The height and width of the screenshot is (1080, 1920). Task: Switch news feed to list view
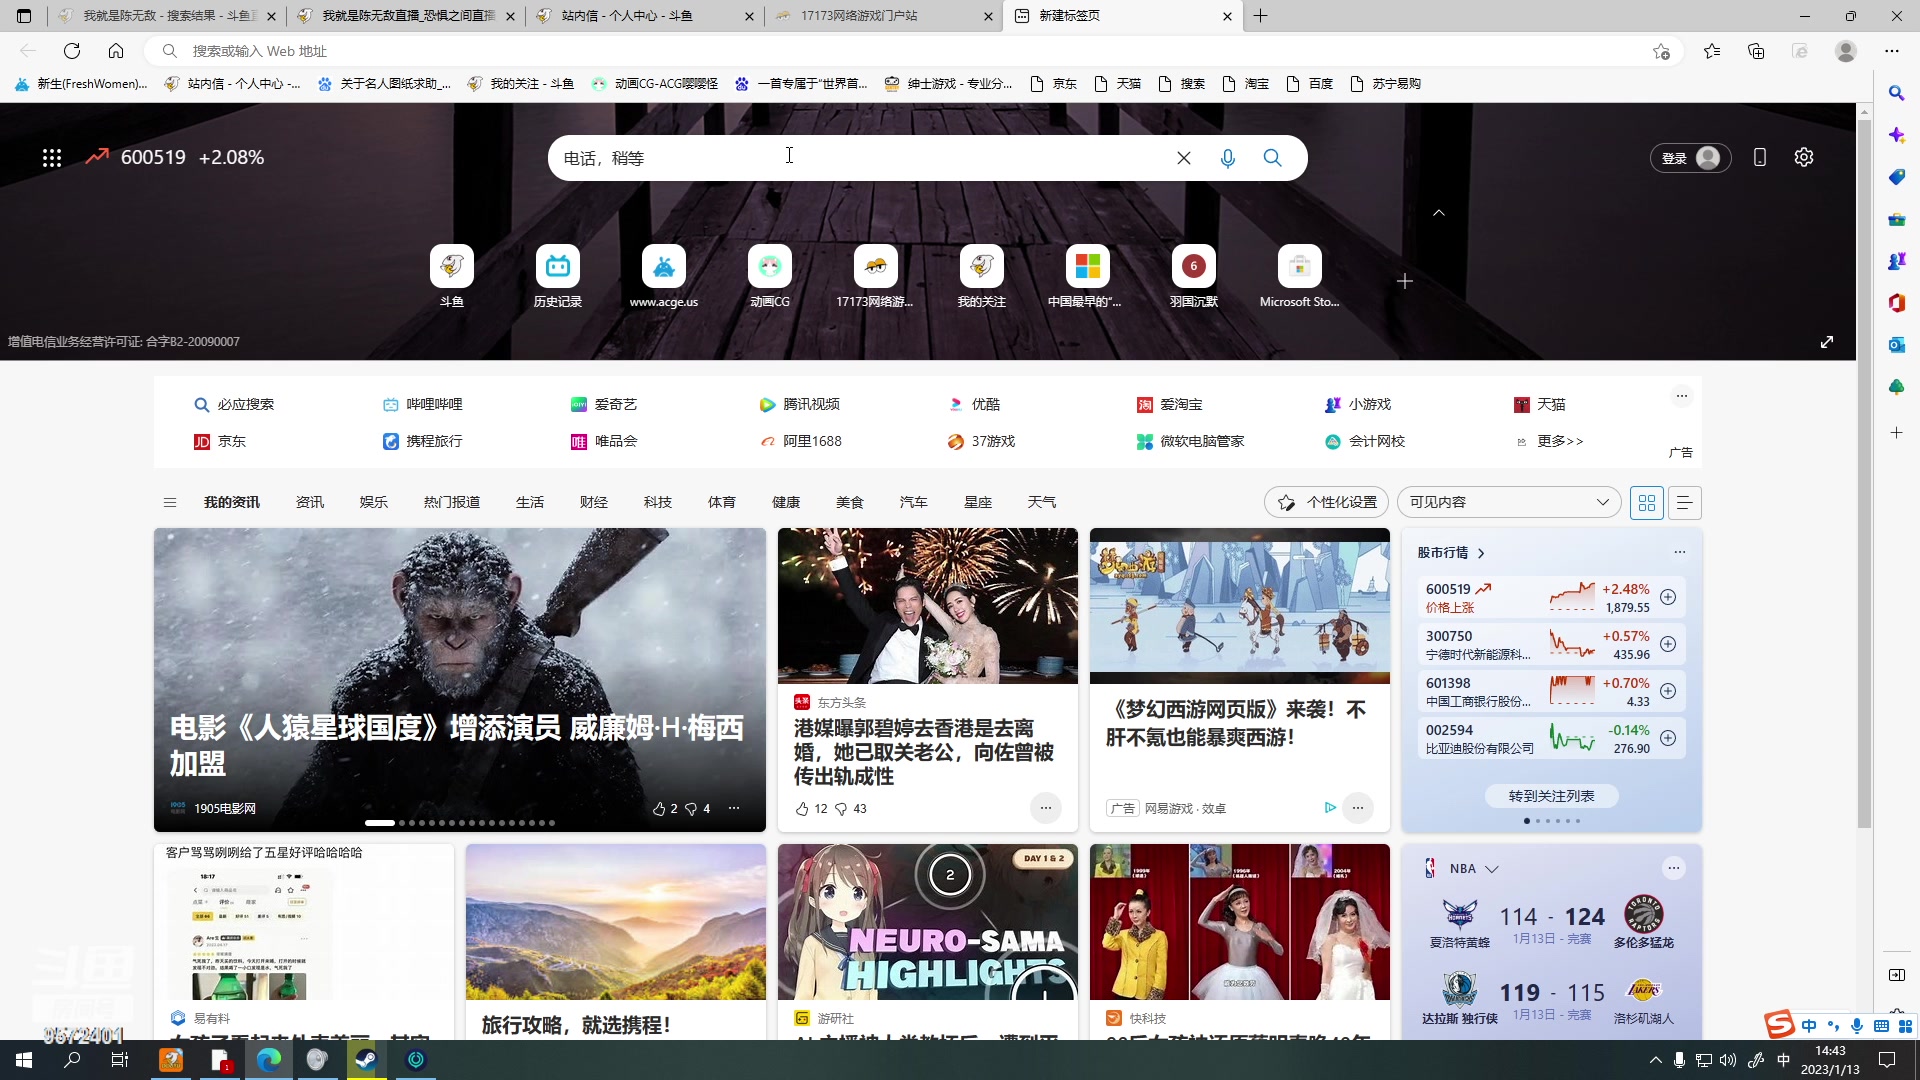(x=1685, y=503)
